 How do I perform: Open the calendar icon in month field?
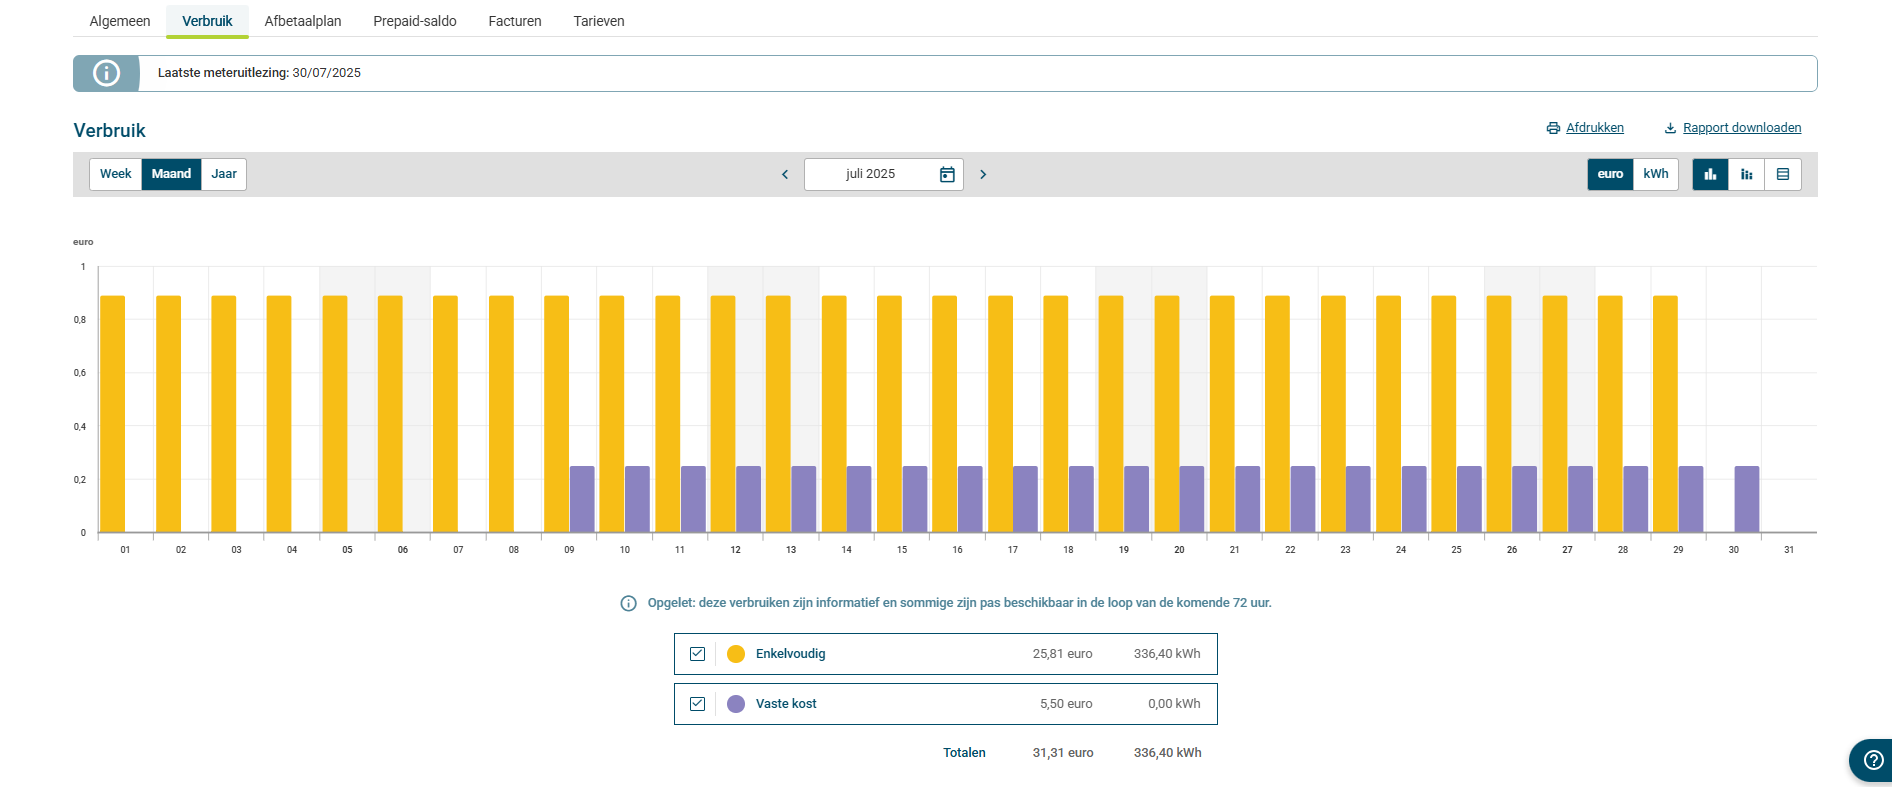[947, 174]
